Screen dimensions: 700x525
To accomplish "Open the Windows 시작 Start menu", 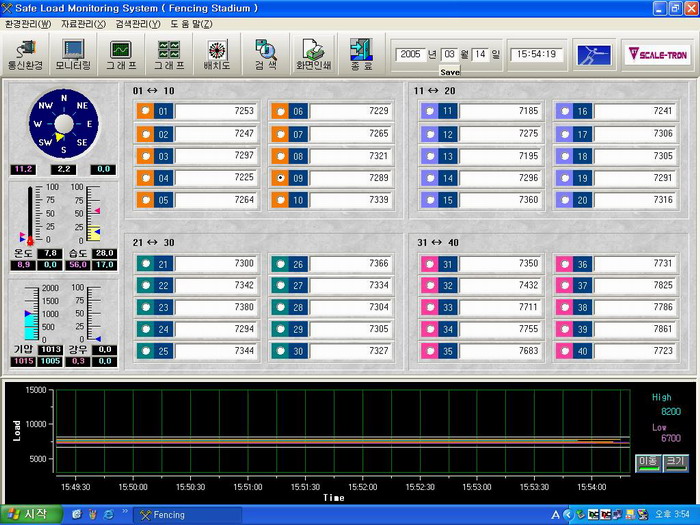I will pos(30,514).
